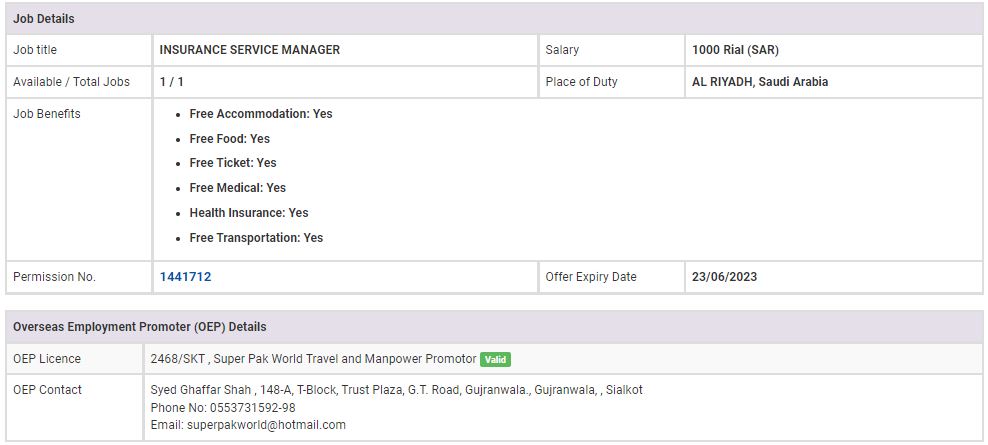
Task: Select the Free Transportation benefit item
Action: (256, 238)
